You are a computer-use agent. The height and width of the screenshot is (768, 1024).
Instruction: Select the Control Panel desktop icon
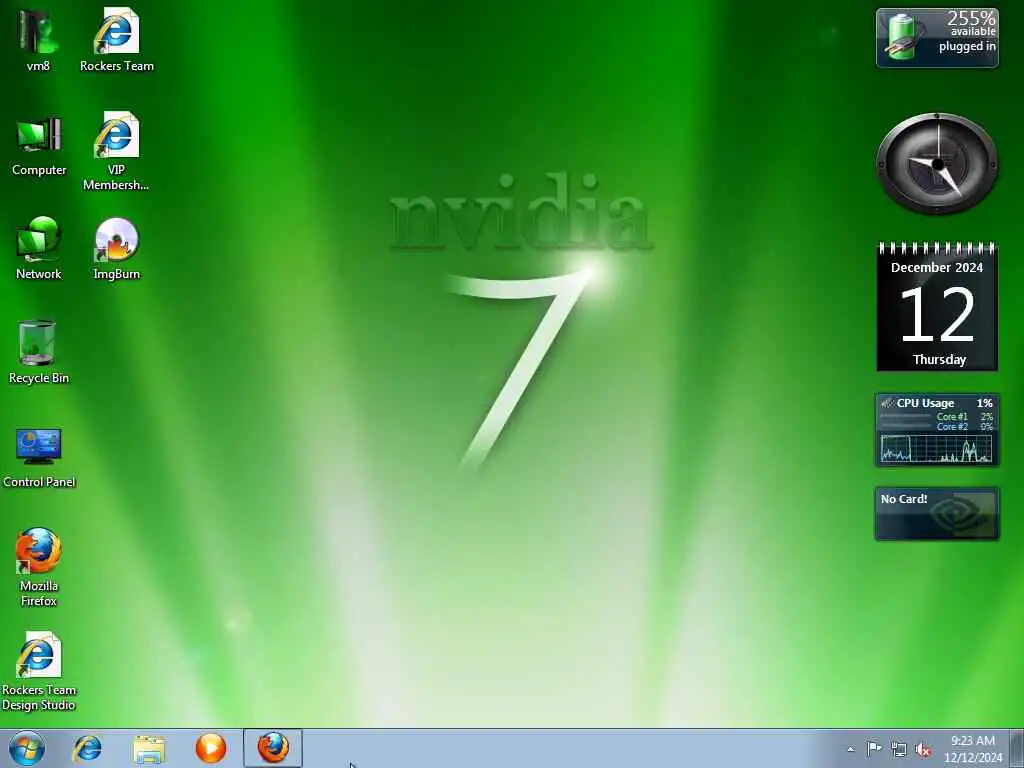pyautogui.click(x=39, y=456)
